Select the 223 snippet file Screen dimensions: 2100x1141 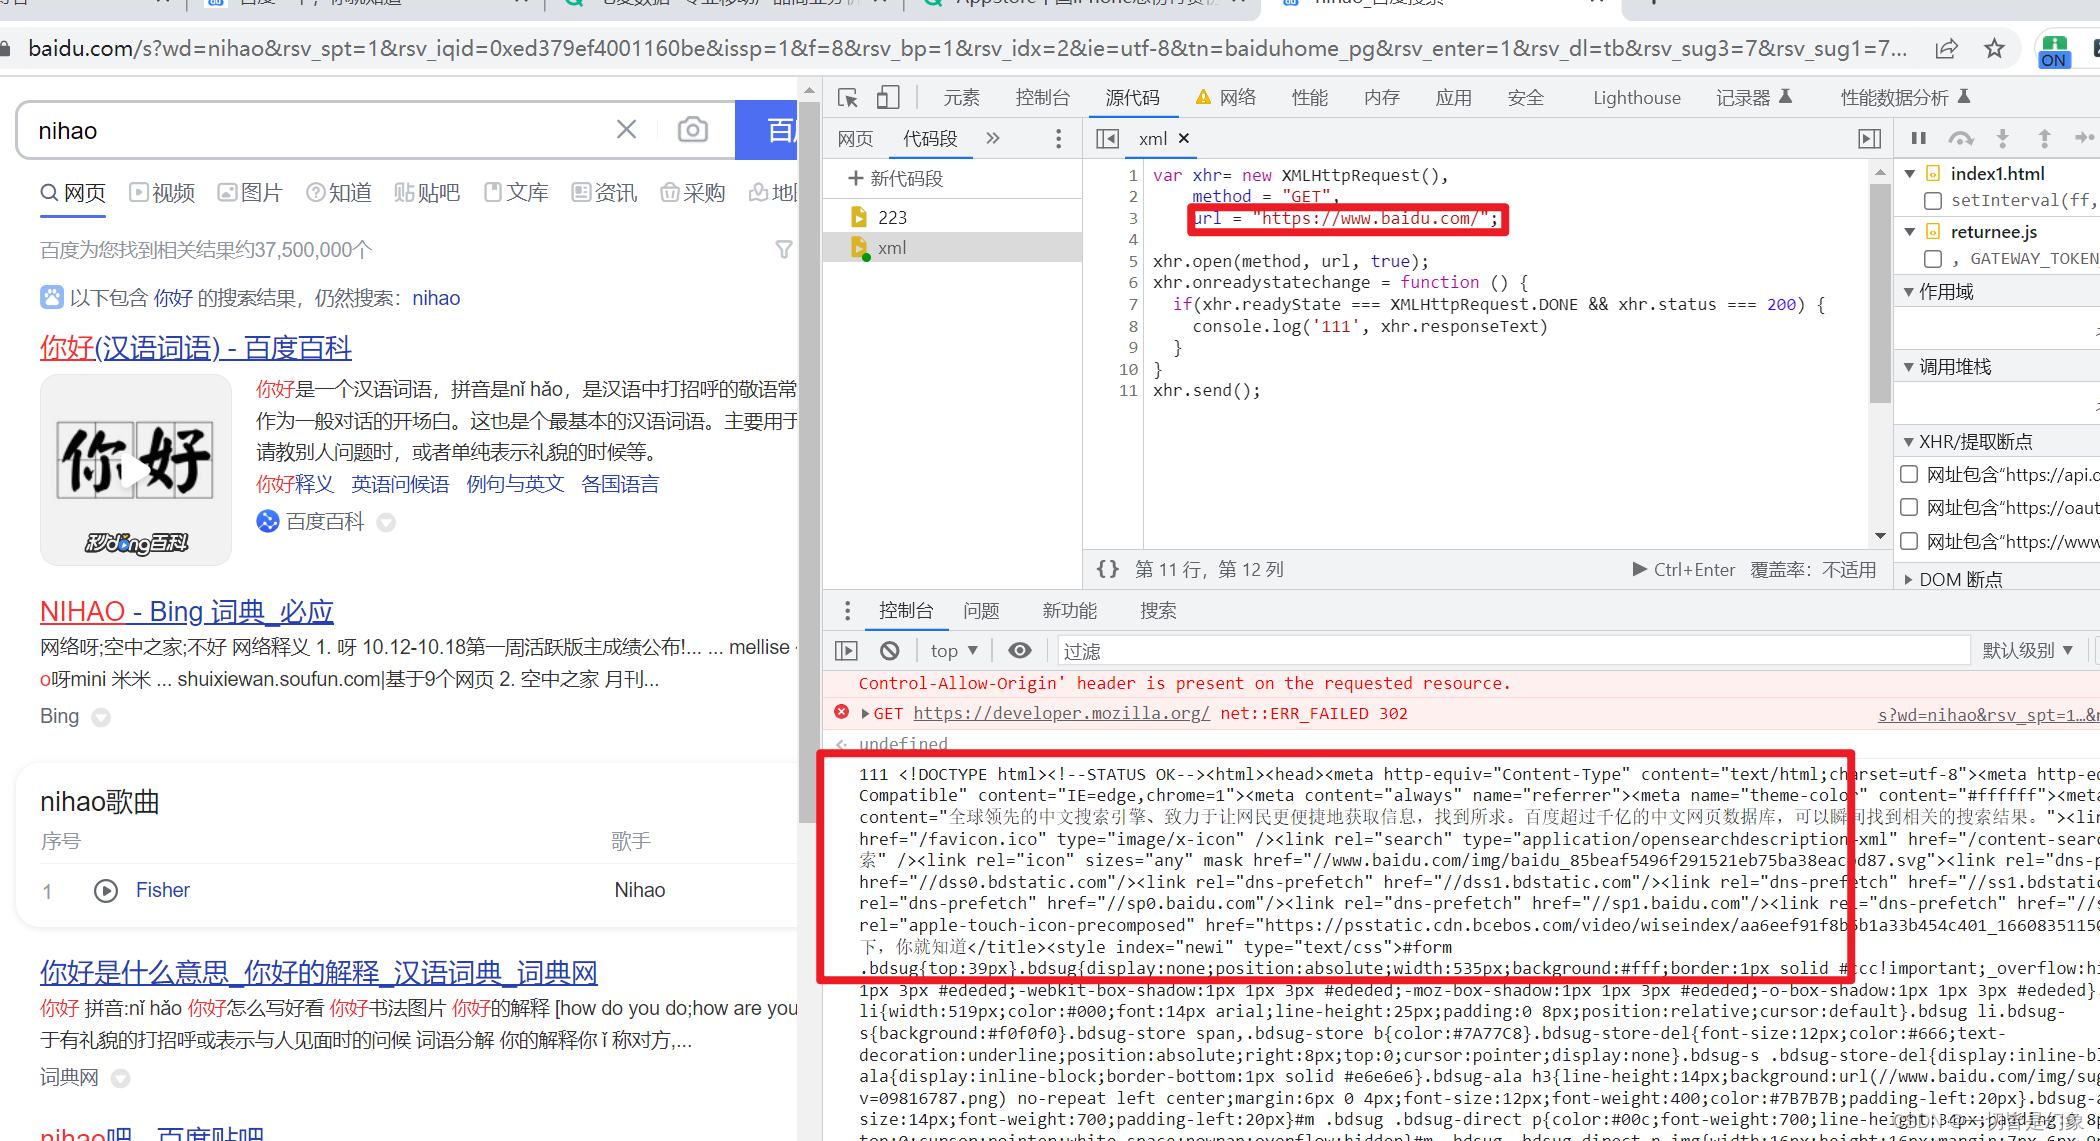952,217
